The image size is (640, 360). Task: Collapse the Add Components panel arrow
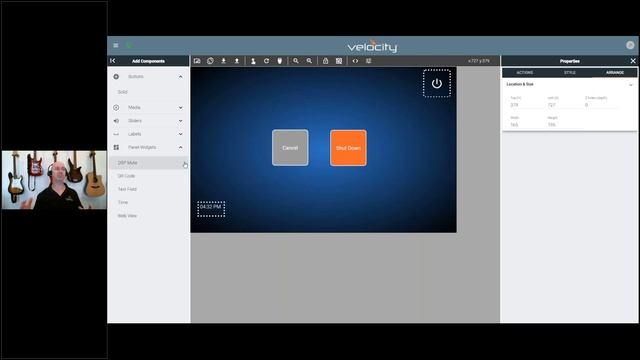point(113,61)
